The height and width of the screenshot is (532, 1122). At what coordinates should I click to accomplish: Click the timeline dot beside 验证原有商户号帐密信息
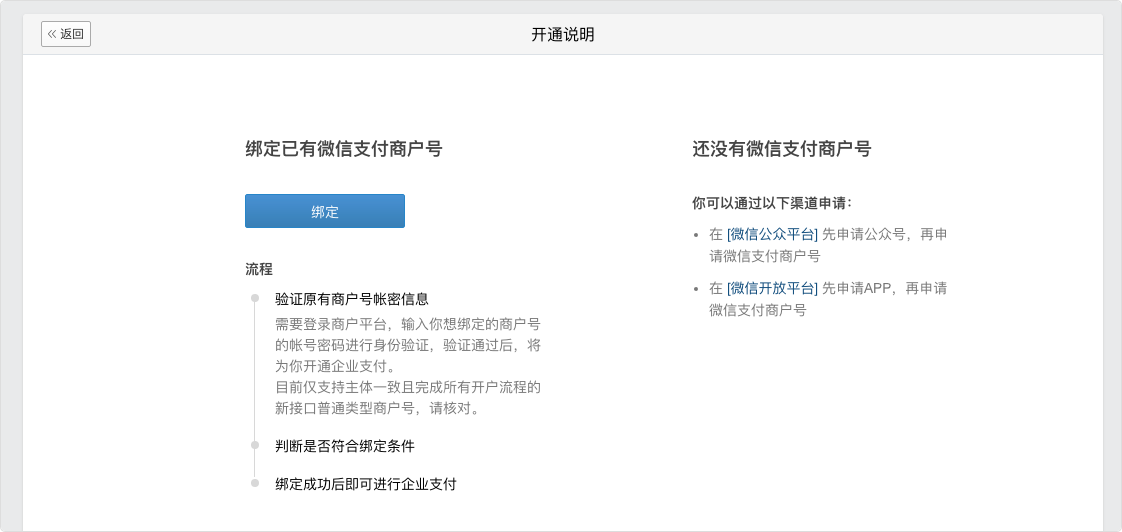pos(255,298)
